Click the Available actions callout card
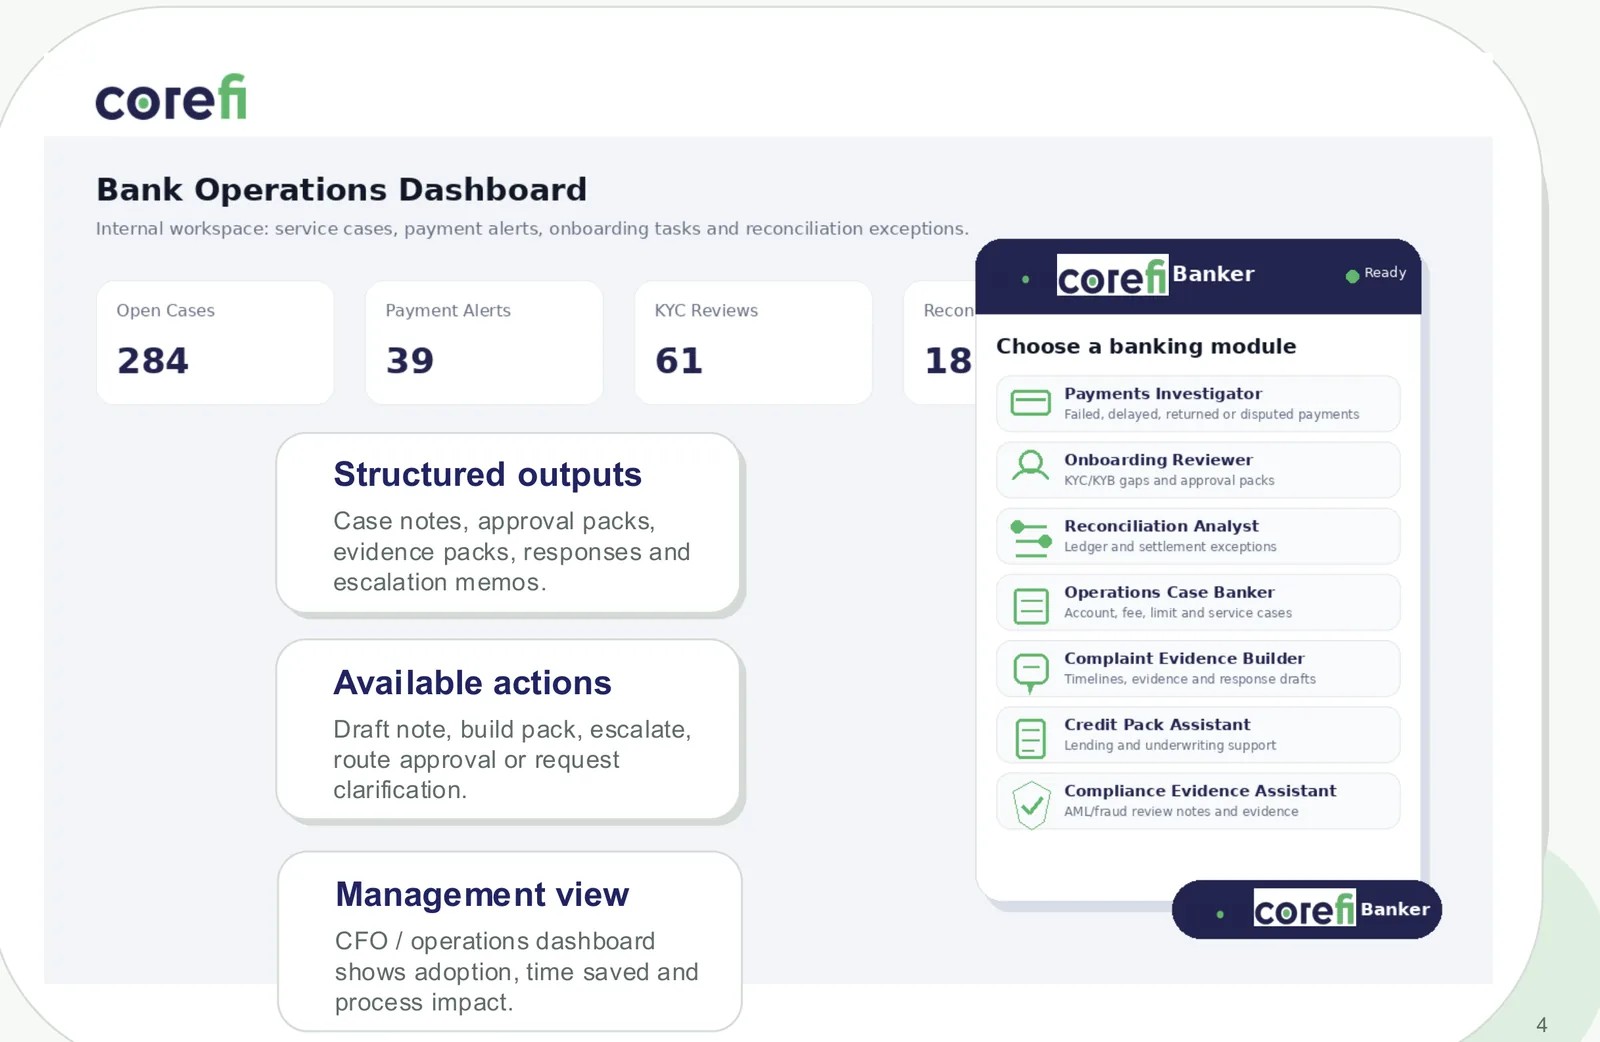This screenshot has height=1042, width=1600. click(x=509, y=730)
